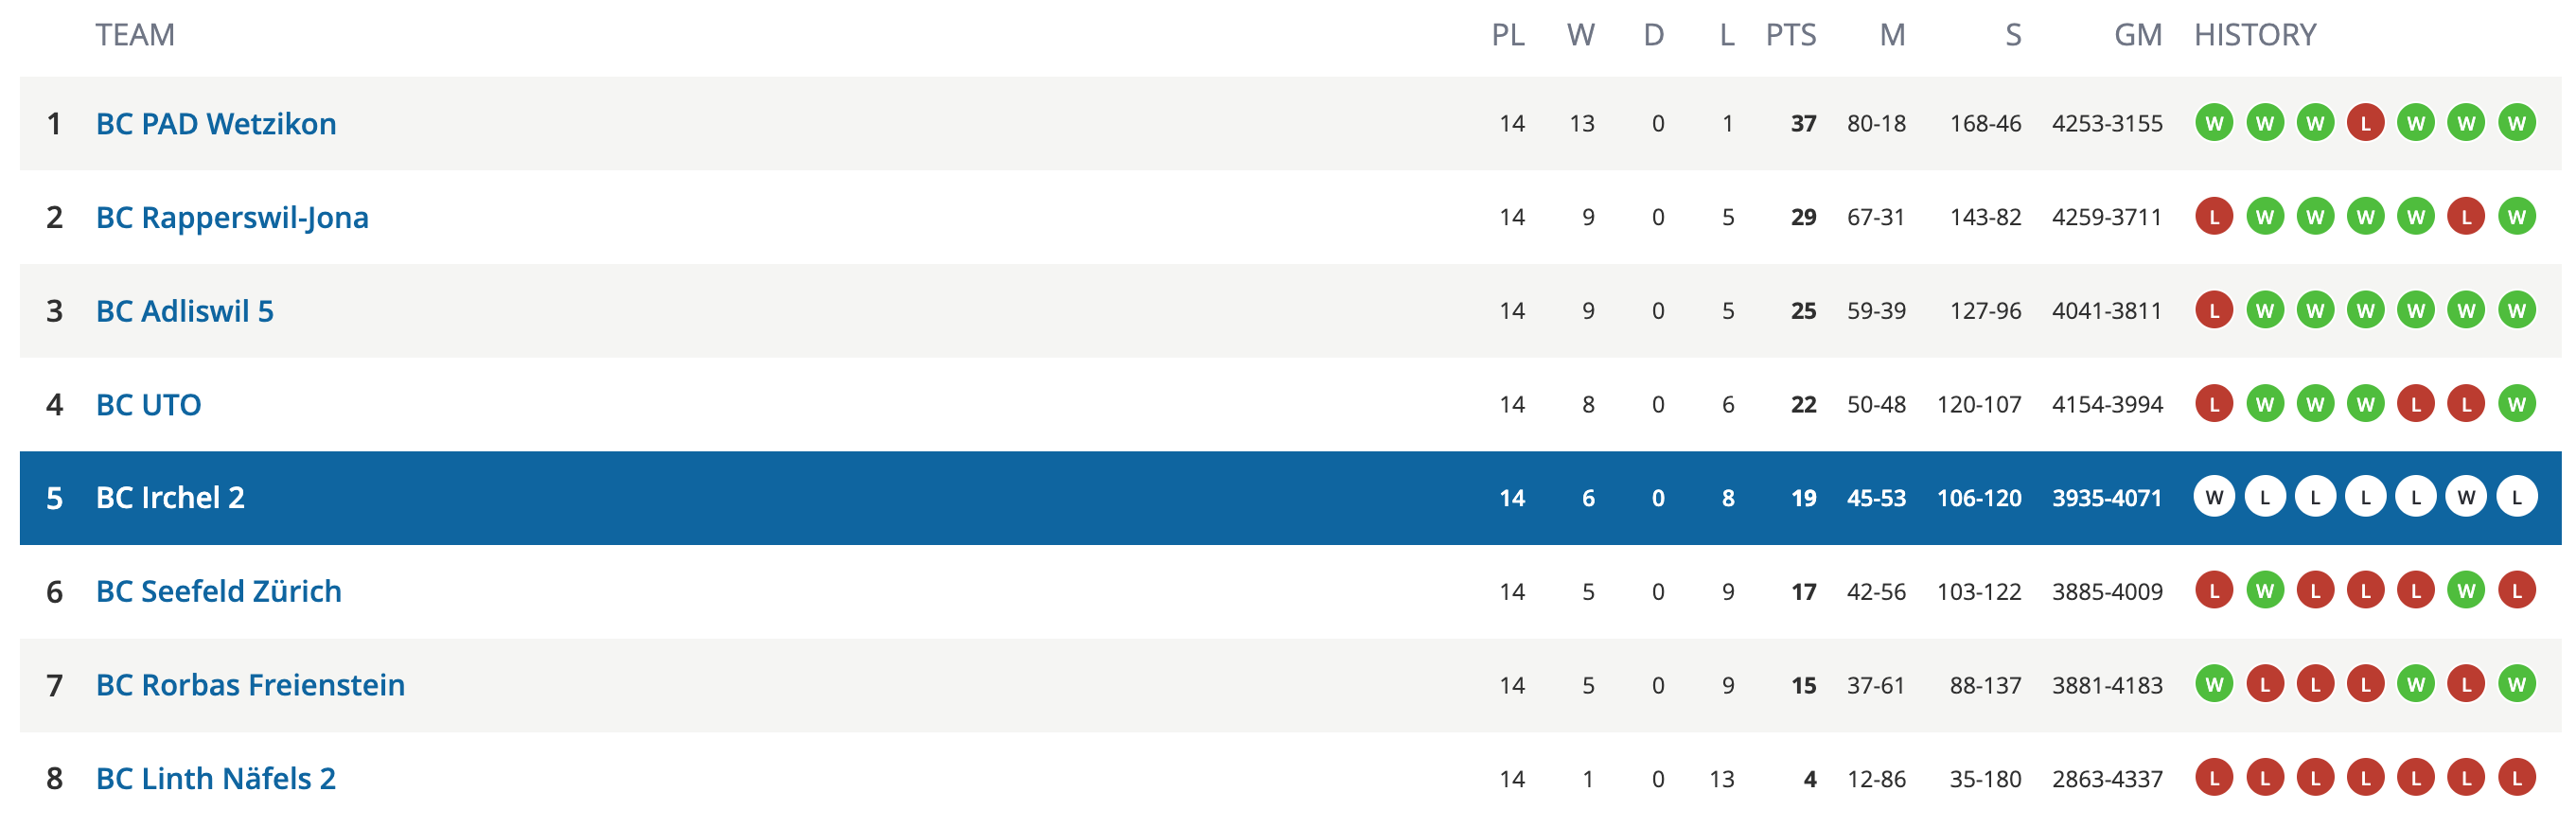Open BC Rapperswil-Jona team page
2576x827 pixels.
coord(232,218)
